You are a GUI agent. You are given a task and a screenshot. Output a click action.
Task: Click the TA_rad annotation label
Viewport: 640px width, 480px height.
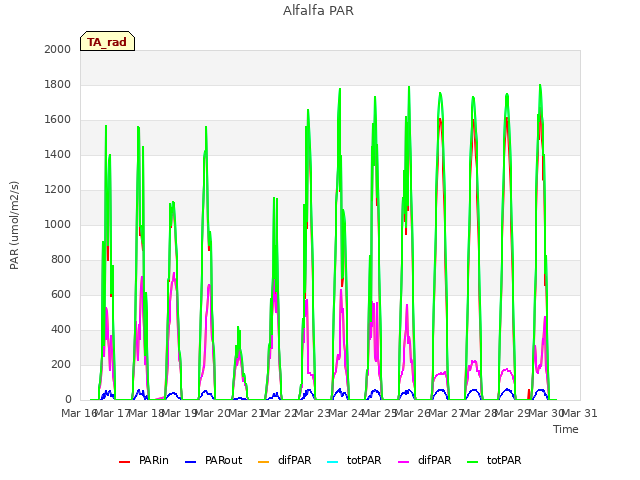(x=107, y=41)
